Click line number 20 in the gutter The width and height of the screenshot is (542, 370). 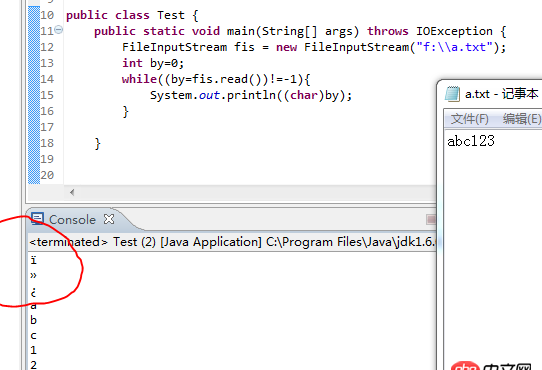(x=47, y=175)
